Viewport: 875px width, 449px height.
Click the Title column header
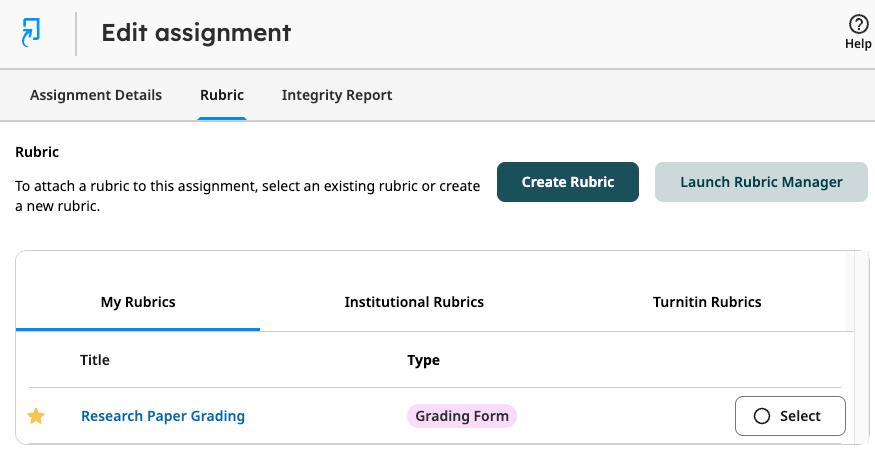tap(95, 360)
